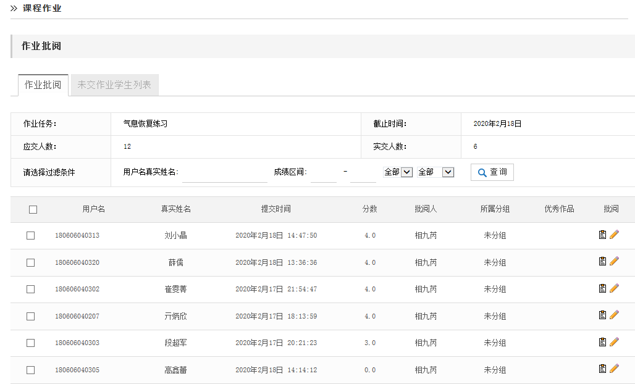
Task: Click the 实交人数 value 6
Action: click(x=475, y=147)
